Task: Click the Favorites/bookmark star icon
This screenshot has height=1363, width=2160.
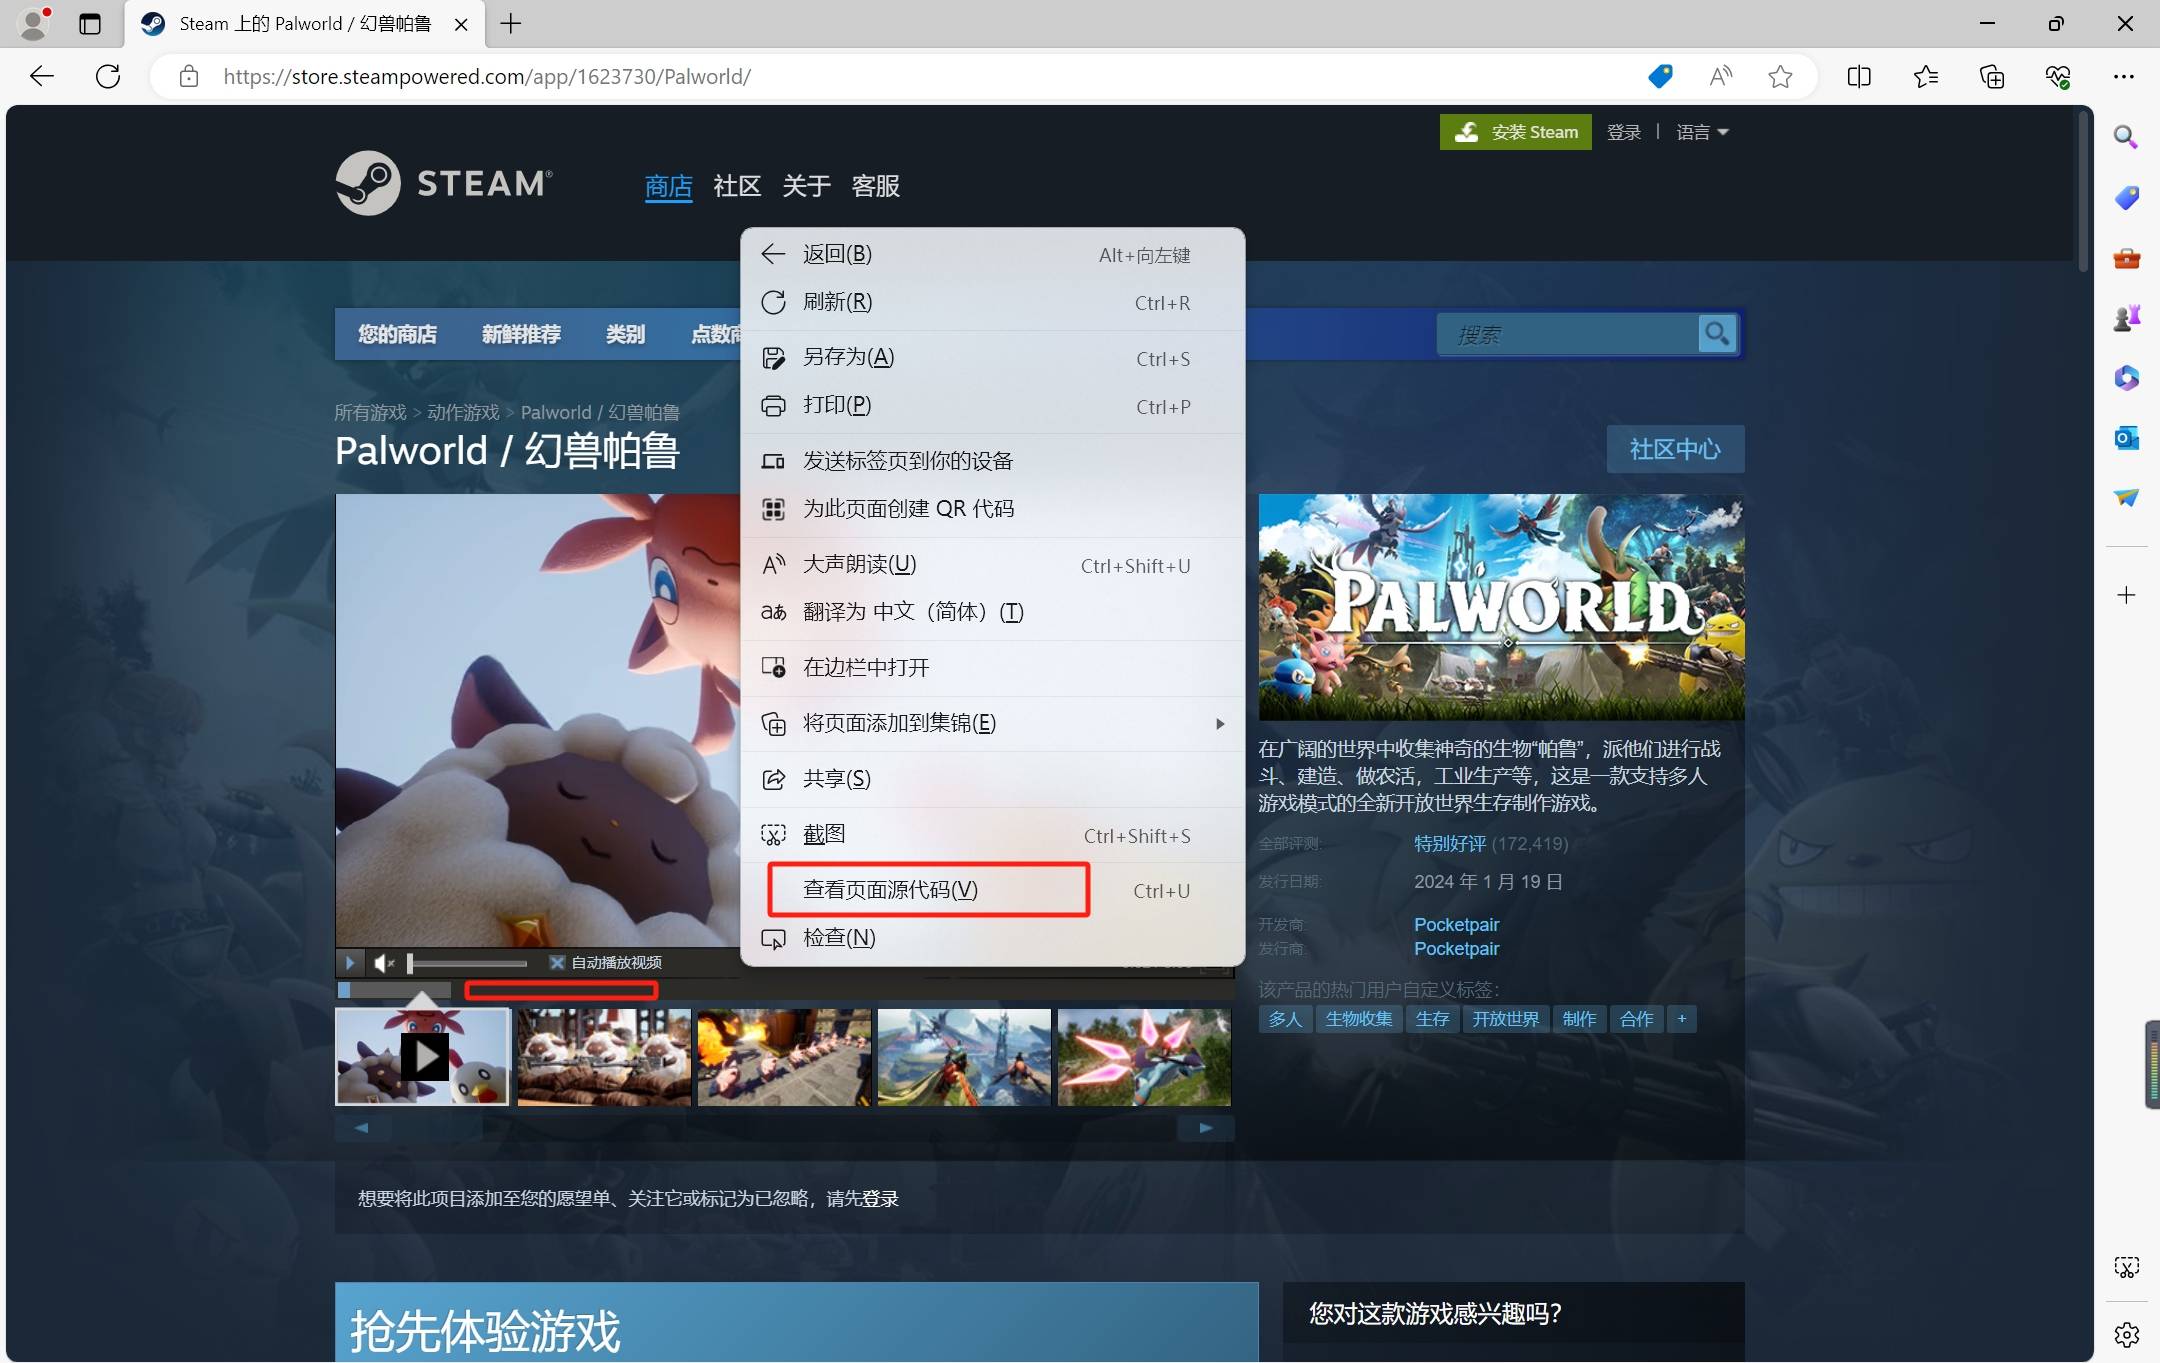Action: [x=1780, y=75]
